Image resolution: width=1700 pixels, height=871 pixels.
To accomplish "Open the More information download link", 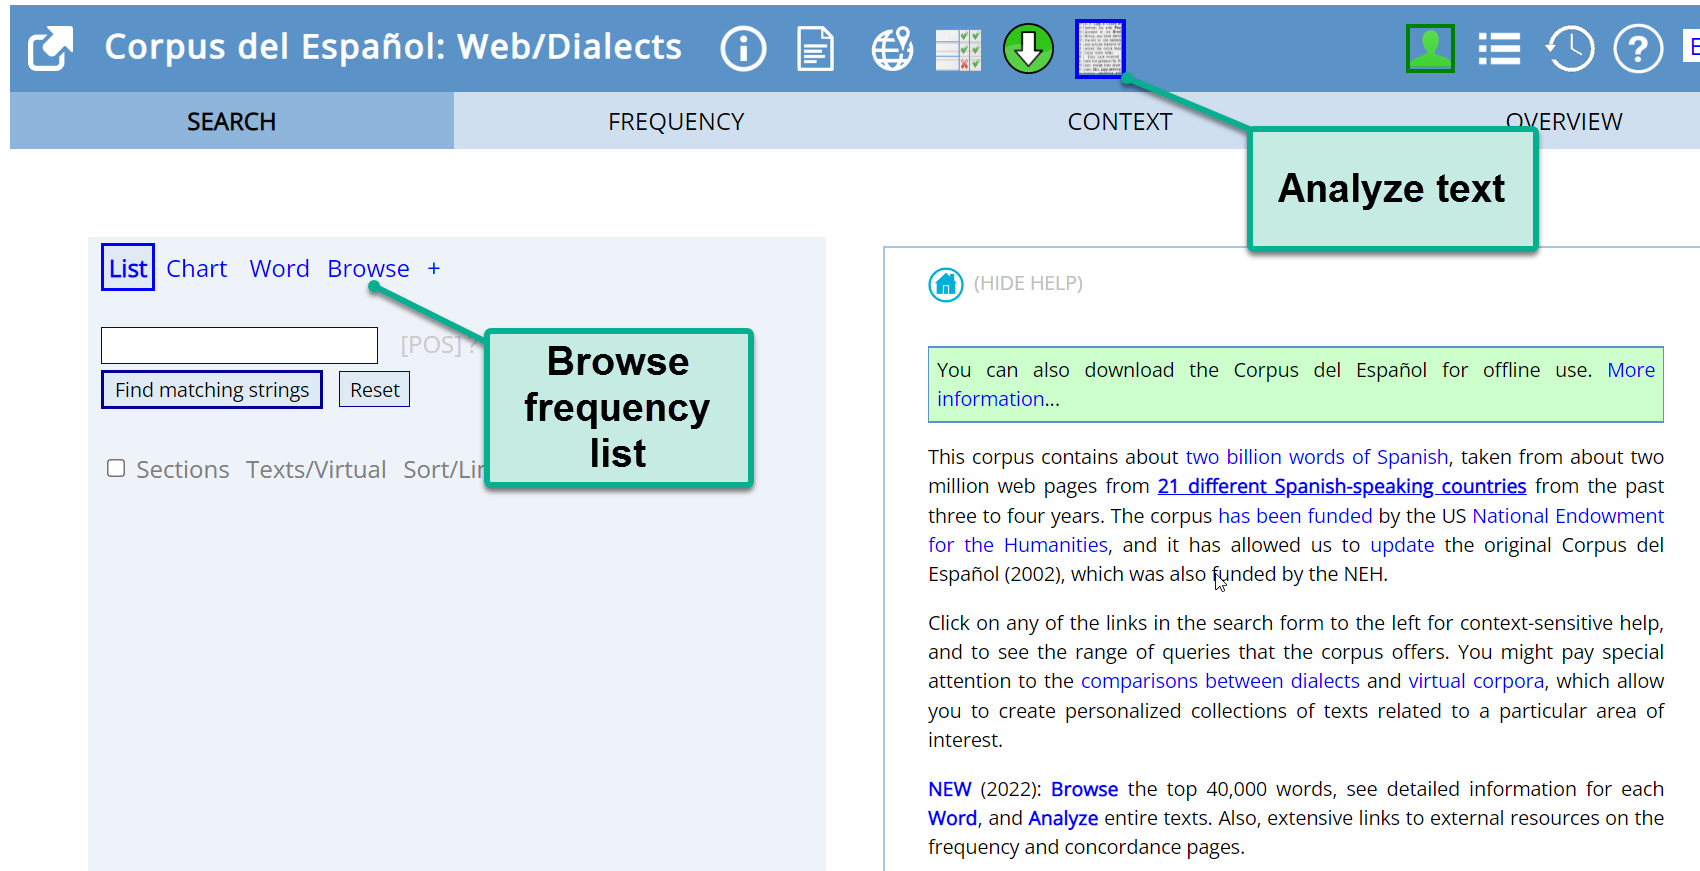I will (x=1631, y=370).
